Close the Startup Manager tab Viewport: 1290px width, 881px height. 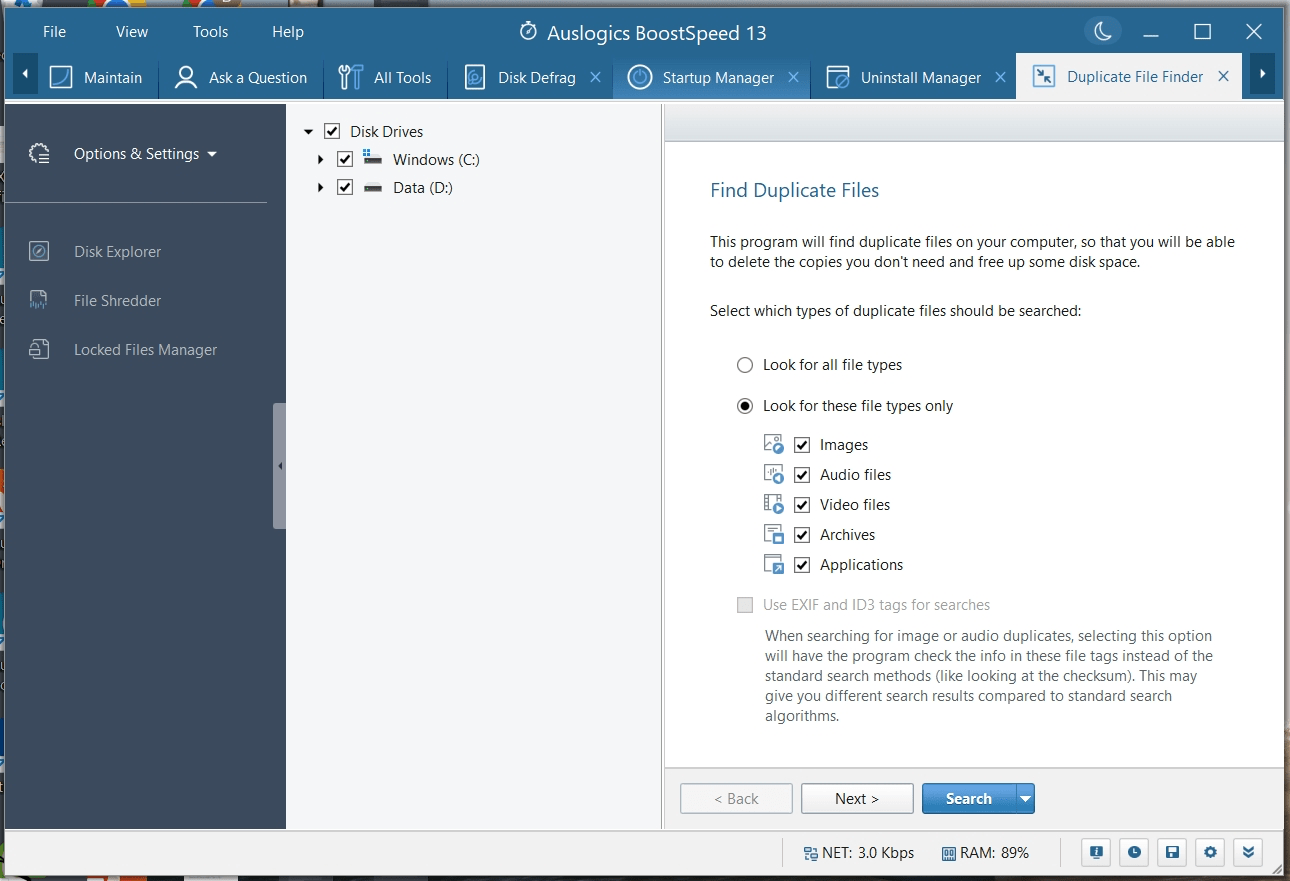[793, 77]
